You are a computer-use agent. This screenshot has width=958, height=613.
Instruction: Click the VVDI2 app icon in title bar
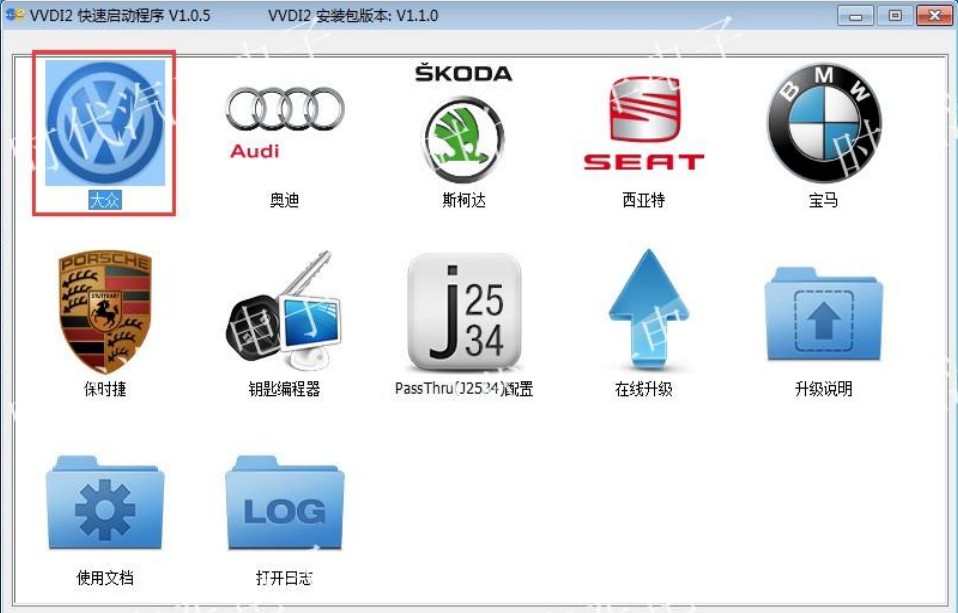click(x=14, y=15)
